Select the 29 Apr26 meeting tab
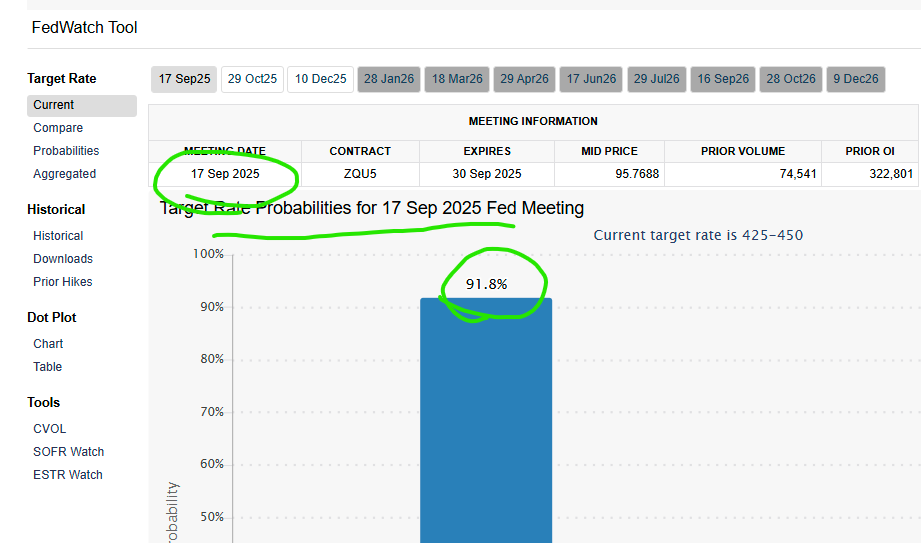 click(524, 79)
